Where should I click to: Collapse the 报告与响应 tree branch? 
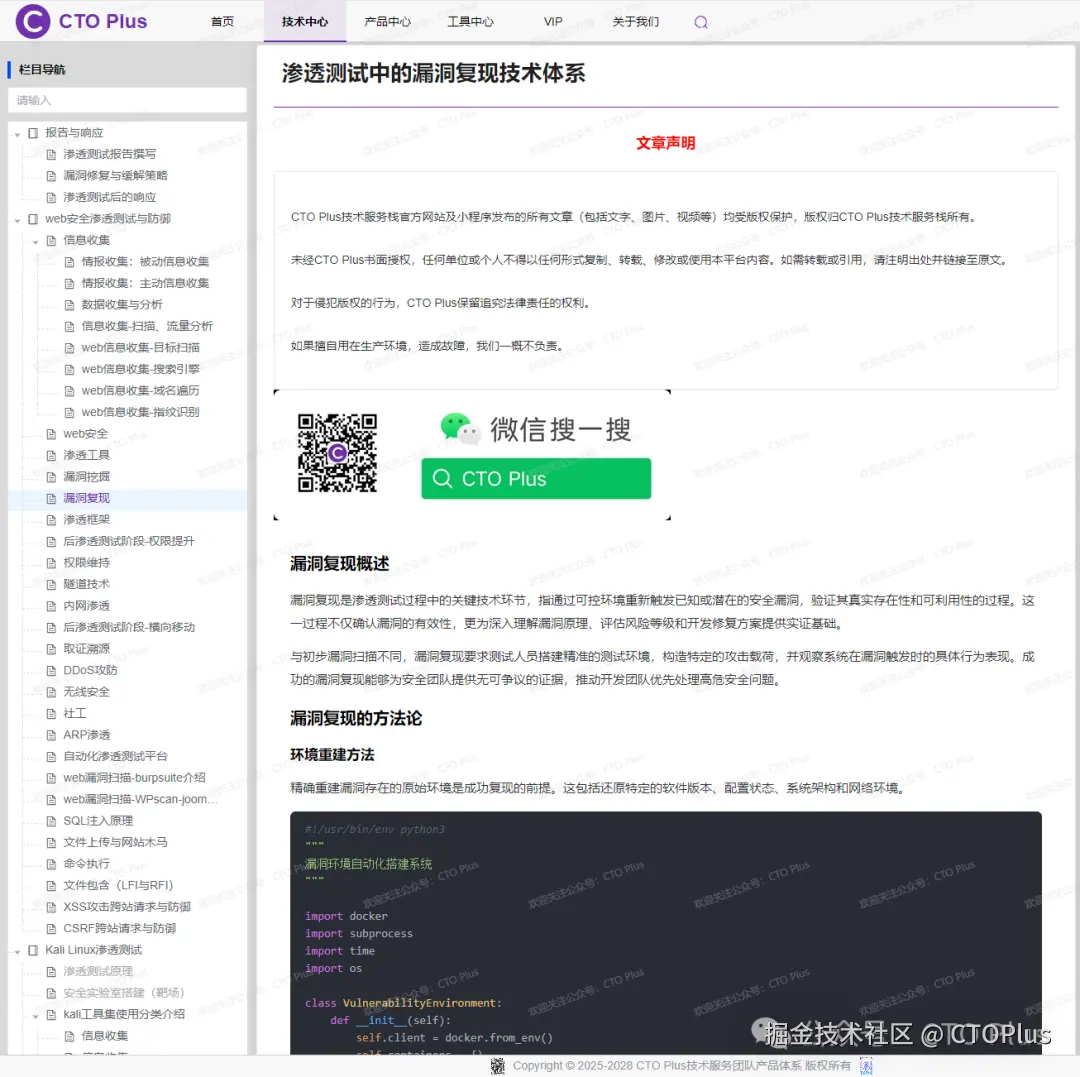(x=16, y=132)
